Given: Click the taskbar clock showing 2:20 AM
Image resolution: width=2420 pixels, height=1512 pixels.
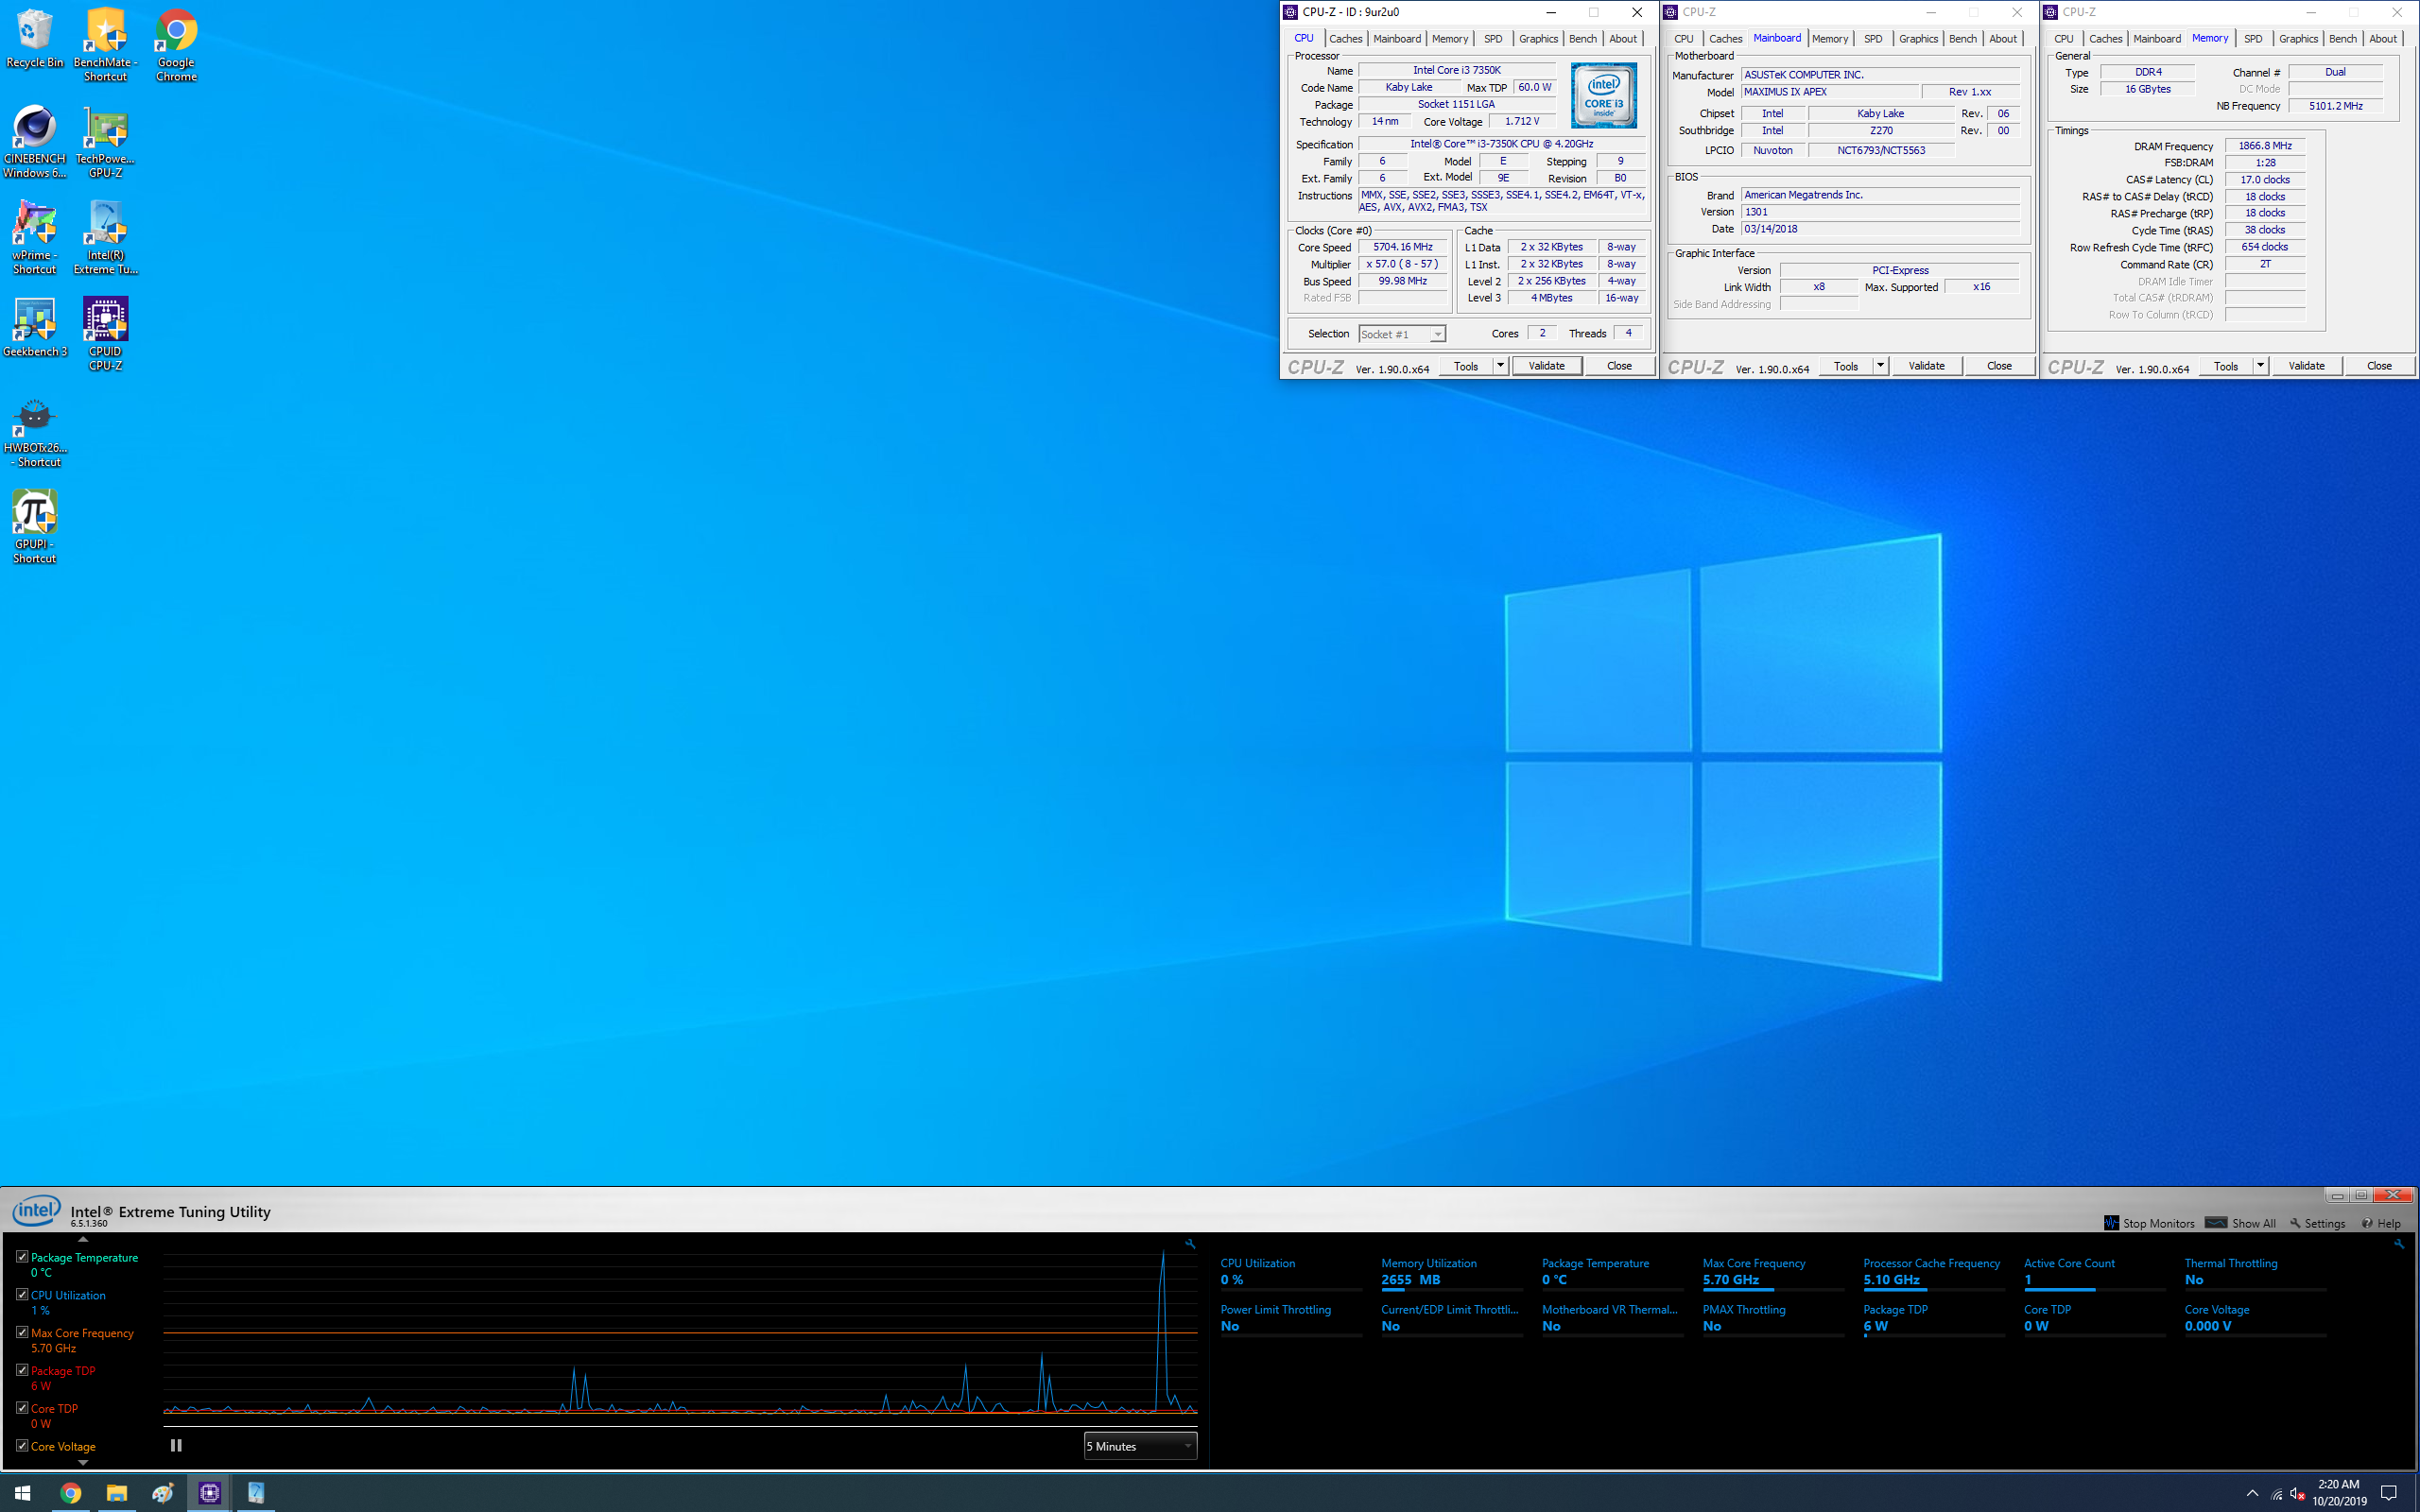Looking at the screenshot, I should coord(2339,1493).
